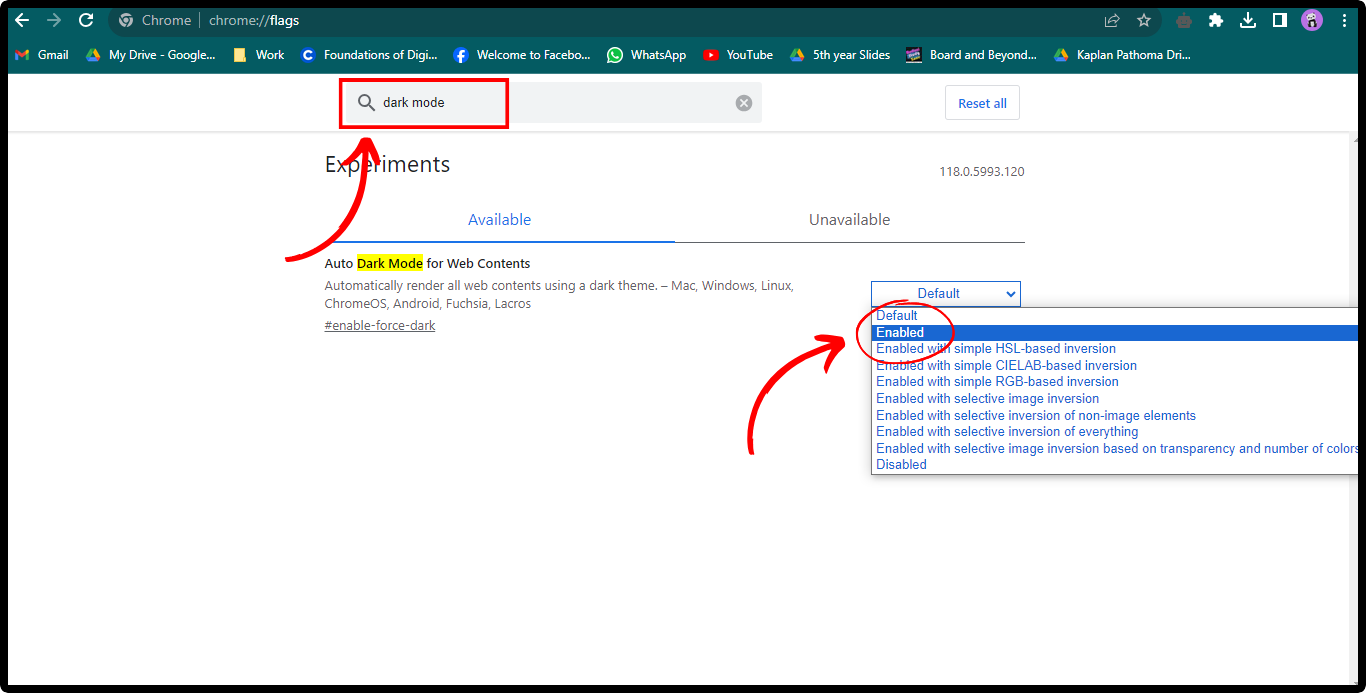This screenshot has height=693, width=1366.
Task: Click the share page icon
Action: pyautogui.click(x=1112, y=20)
